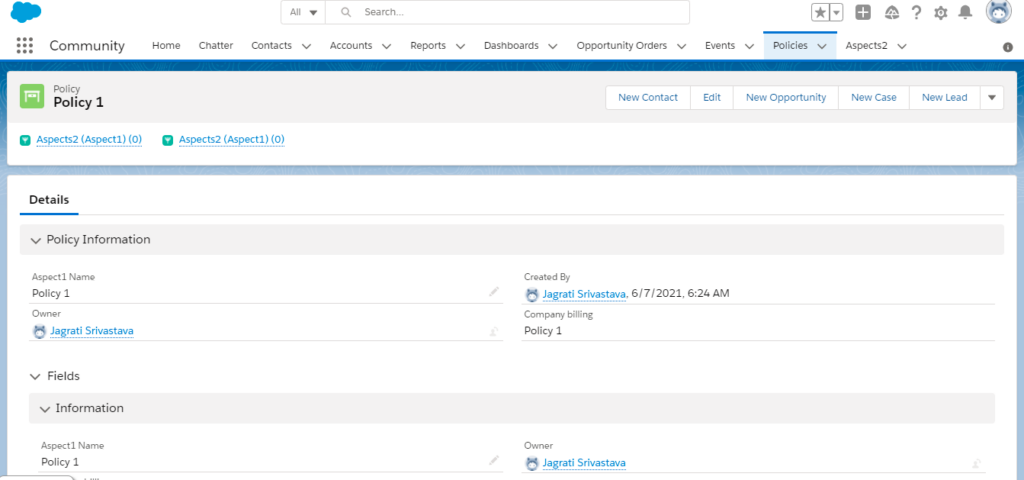Open the Help question mark icon
The width and height of the screenshot is (1024, 480).
915,12
